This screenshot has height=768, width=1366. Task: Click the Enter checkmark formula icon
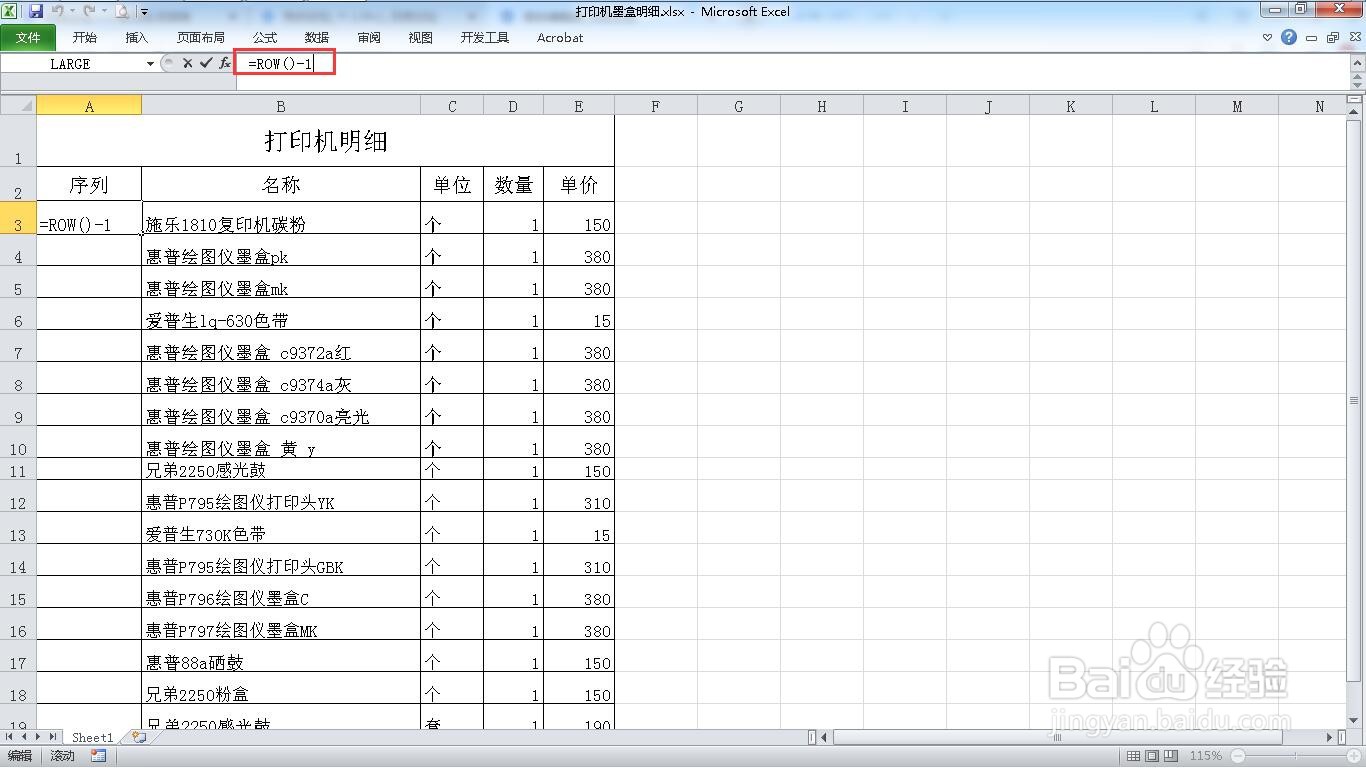click(206, 63)
